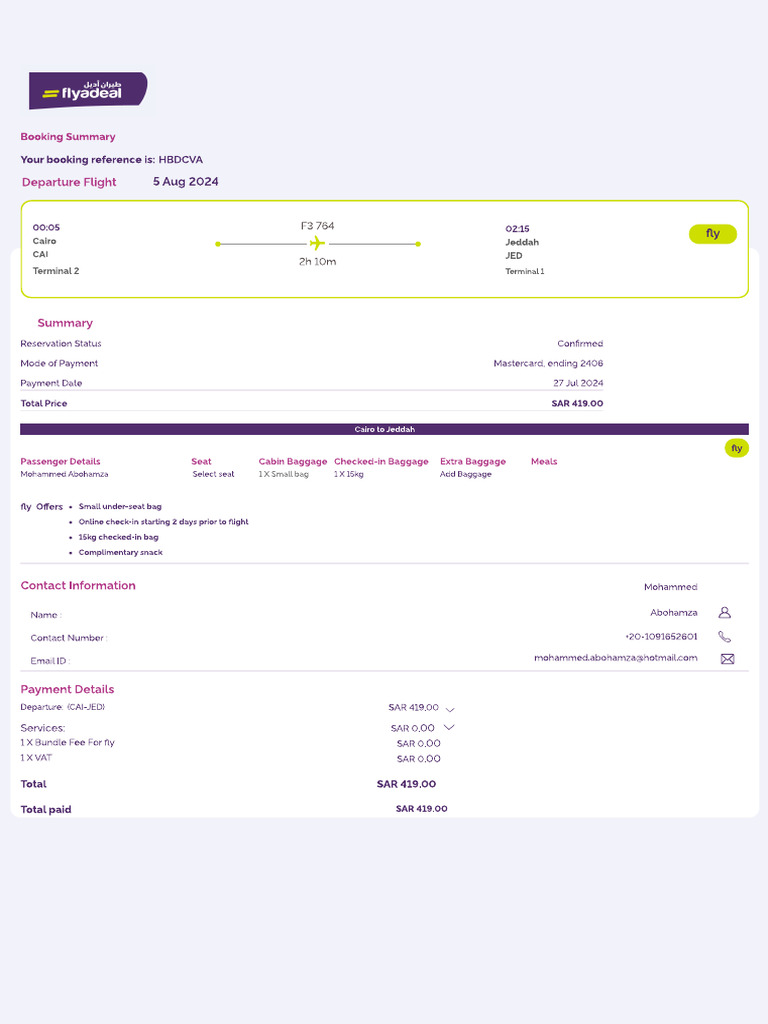Click the green fly badge in flight card
The width and height of the screenshot is (768, 1024).
pyautogui.click(x=712, y=234)
